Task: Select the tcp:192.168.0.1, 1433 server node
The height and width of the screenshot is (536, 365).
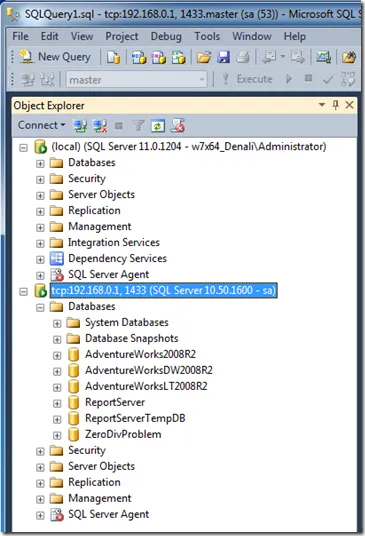Action: 163,290
